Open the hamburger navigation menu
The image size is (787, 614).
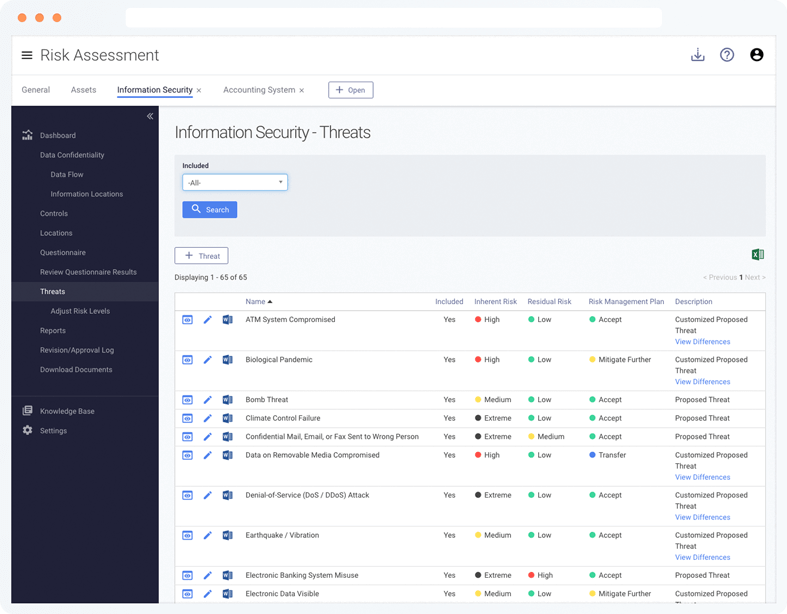point(27,55)
